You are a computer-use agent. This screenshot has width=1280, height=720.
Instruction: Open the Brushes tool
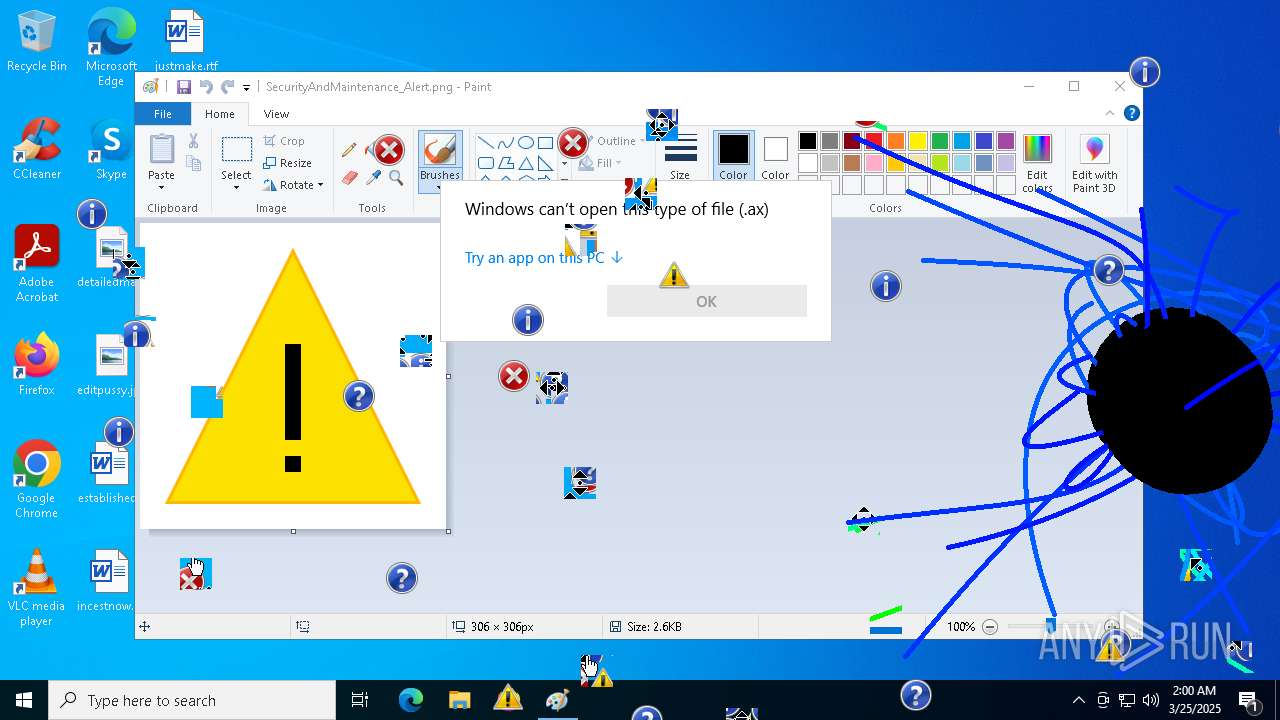[x=440, y=160]
